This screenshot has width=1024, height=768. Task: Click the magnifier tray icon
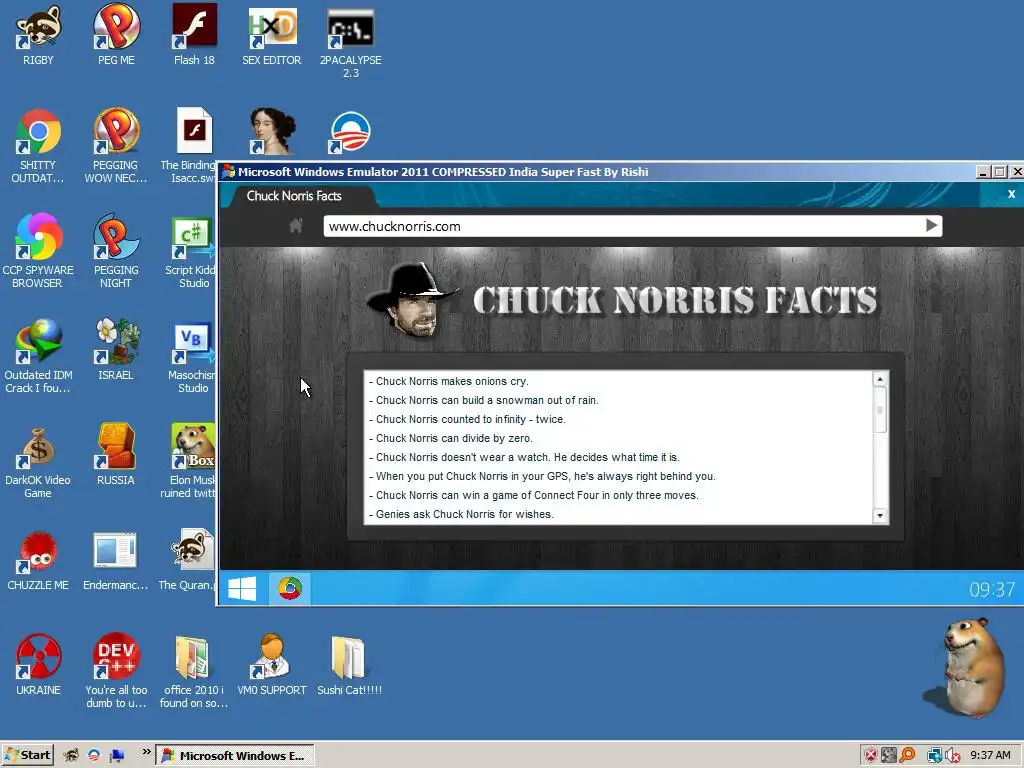[x=906, y=755]
